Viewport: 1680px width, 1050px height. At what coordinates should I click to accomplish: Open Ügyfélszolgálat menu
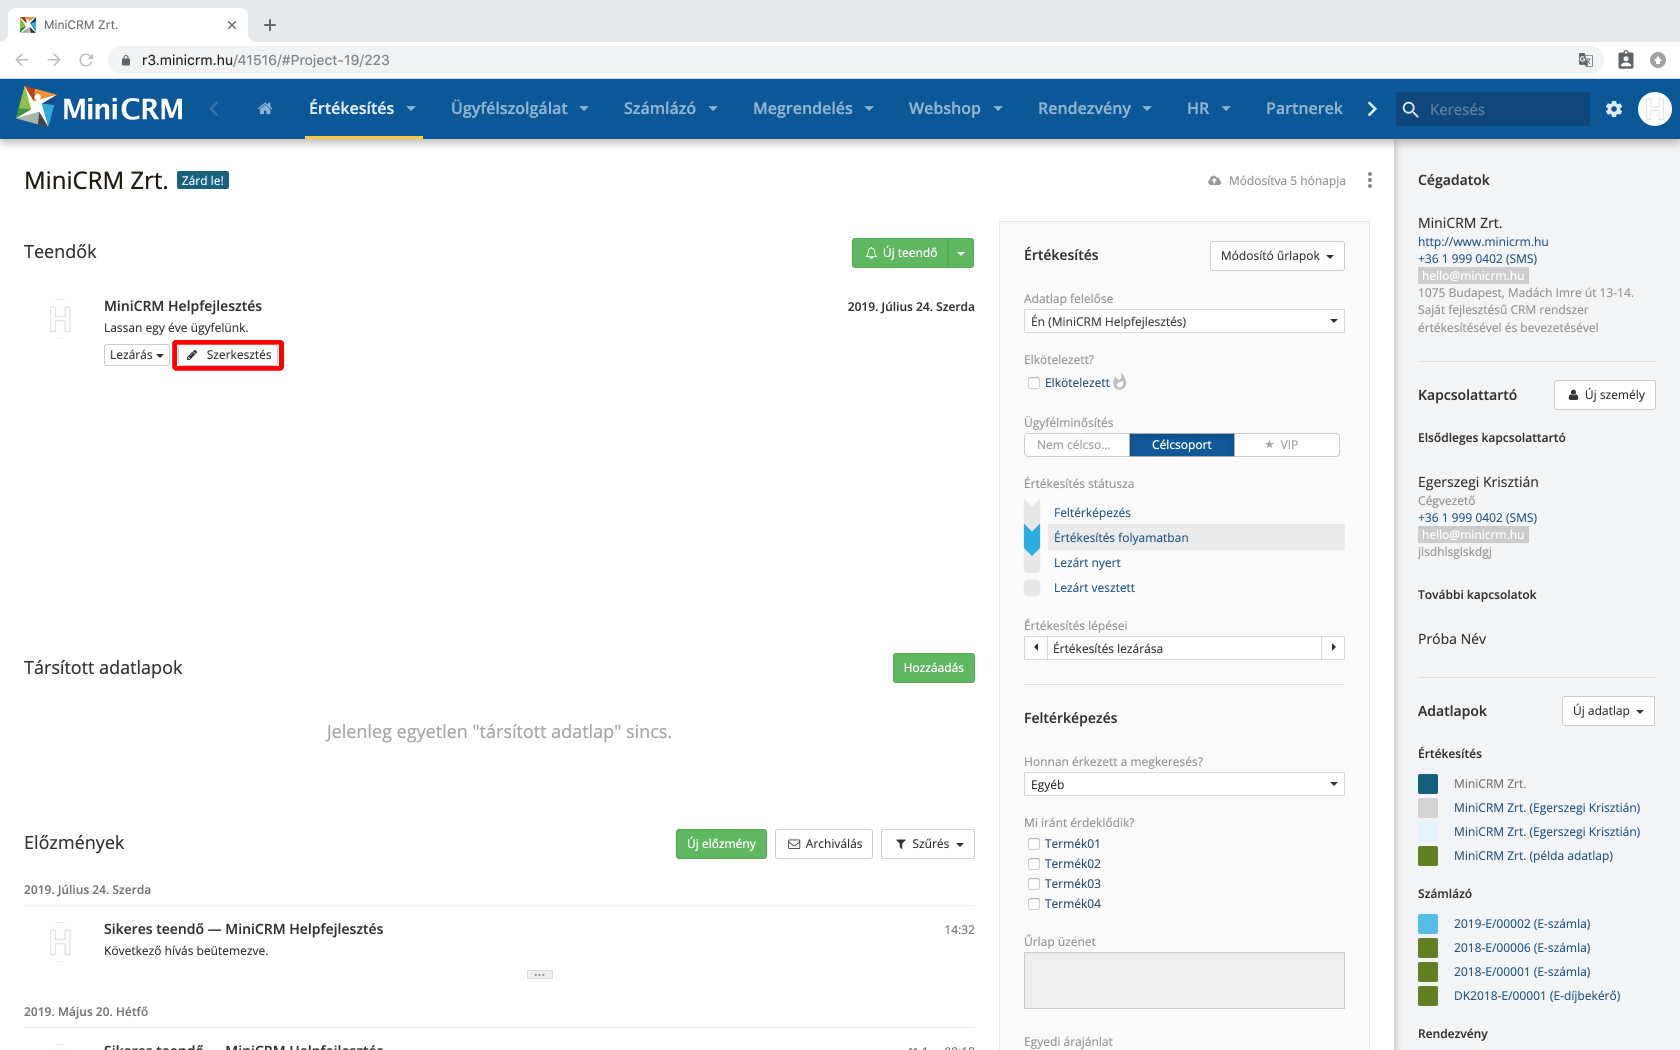tap(520, 109)
